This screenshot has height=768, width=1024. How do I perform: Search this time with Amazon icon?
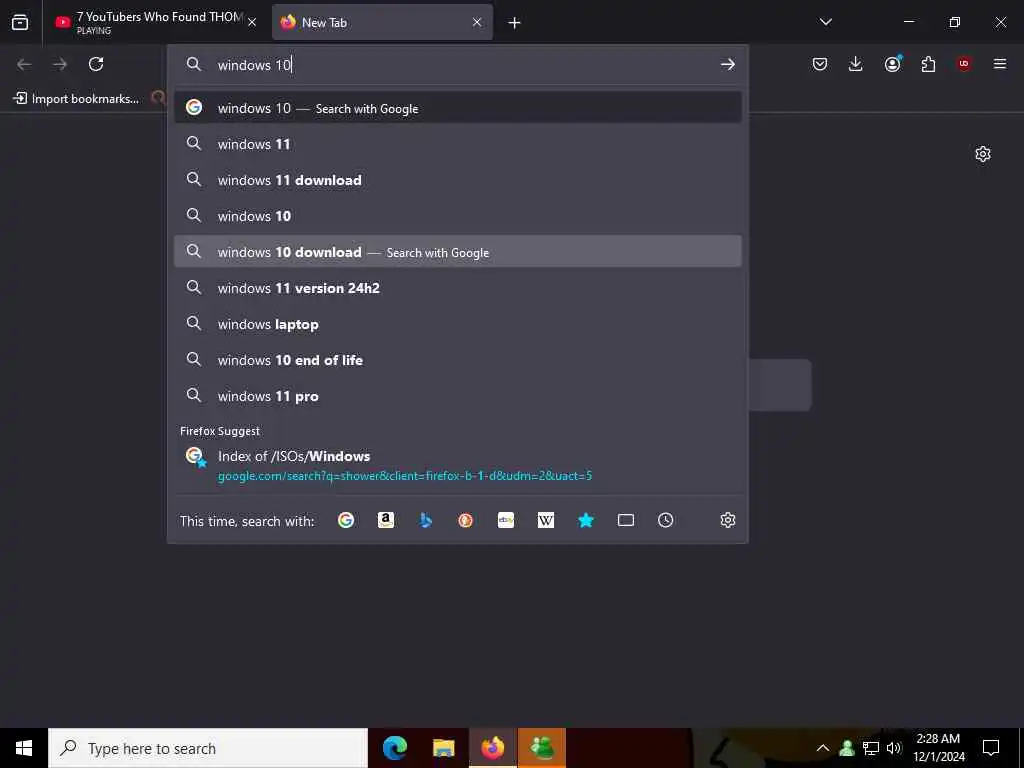click(386, 520)
